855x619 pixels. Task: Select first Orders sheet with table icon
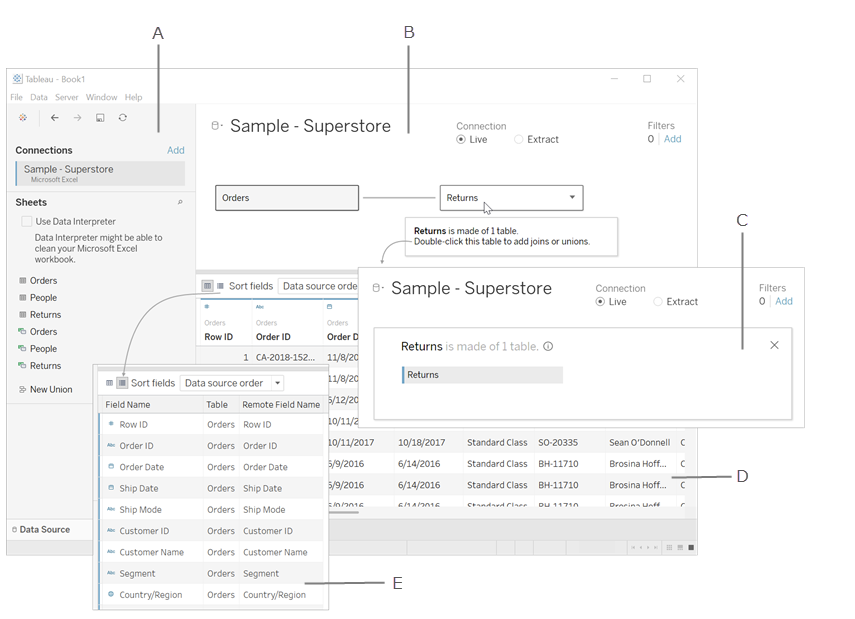point(38,280)
